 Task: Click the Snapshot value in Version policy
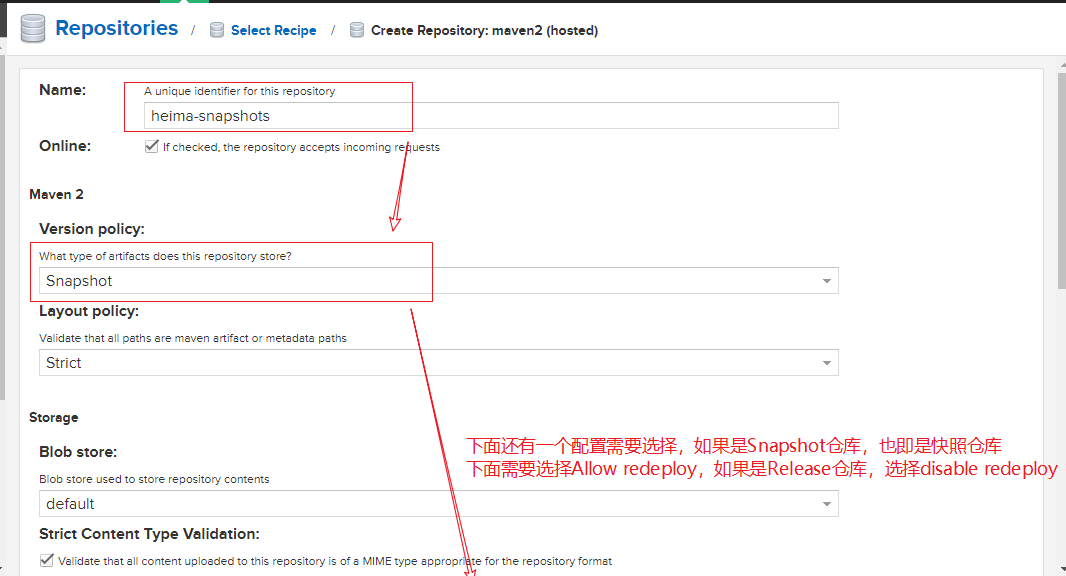[x=80, y=281]
